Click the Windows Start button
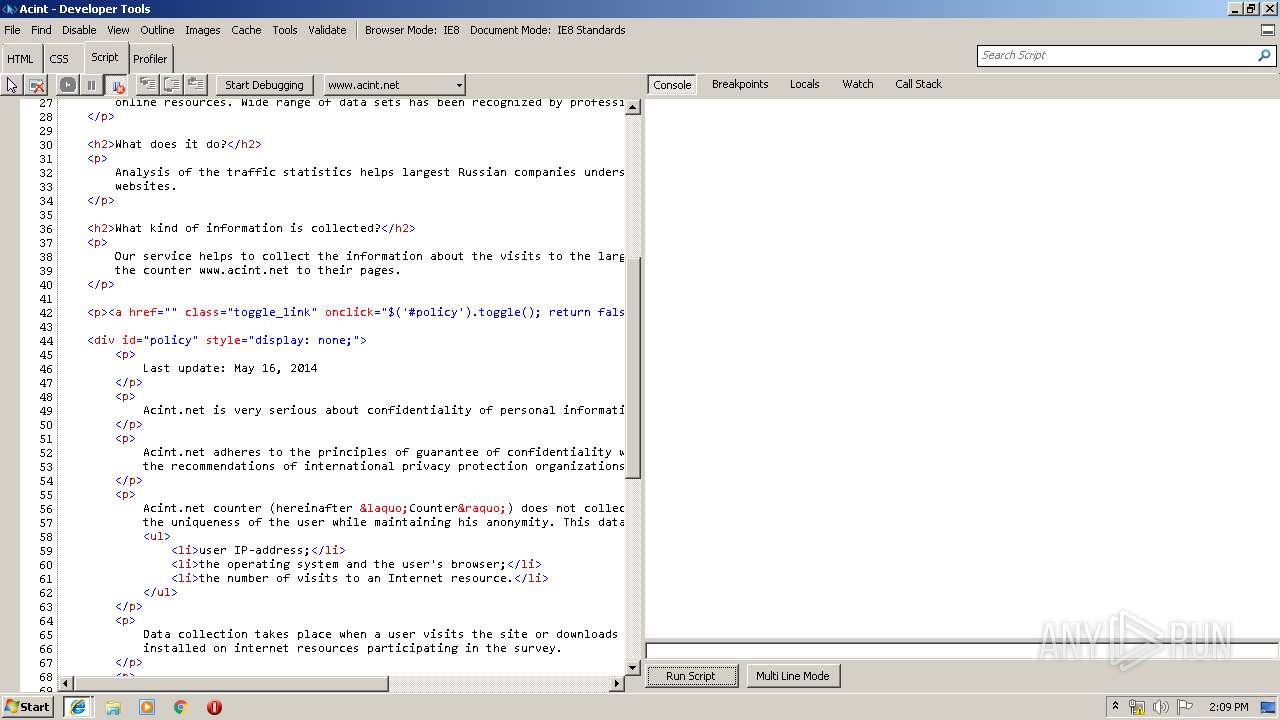 (28, 707)
